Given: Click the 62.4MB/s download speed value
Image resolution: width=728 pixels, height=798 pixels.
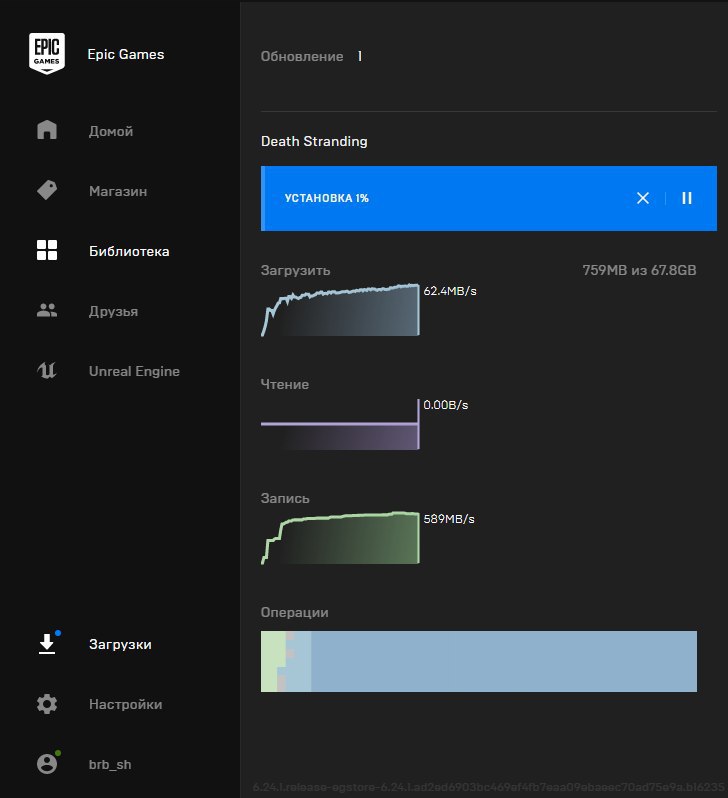Looking at the screenshot, I should 450,291.
